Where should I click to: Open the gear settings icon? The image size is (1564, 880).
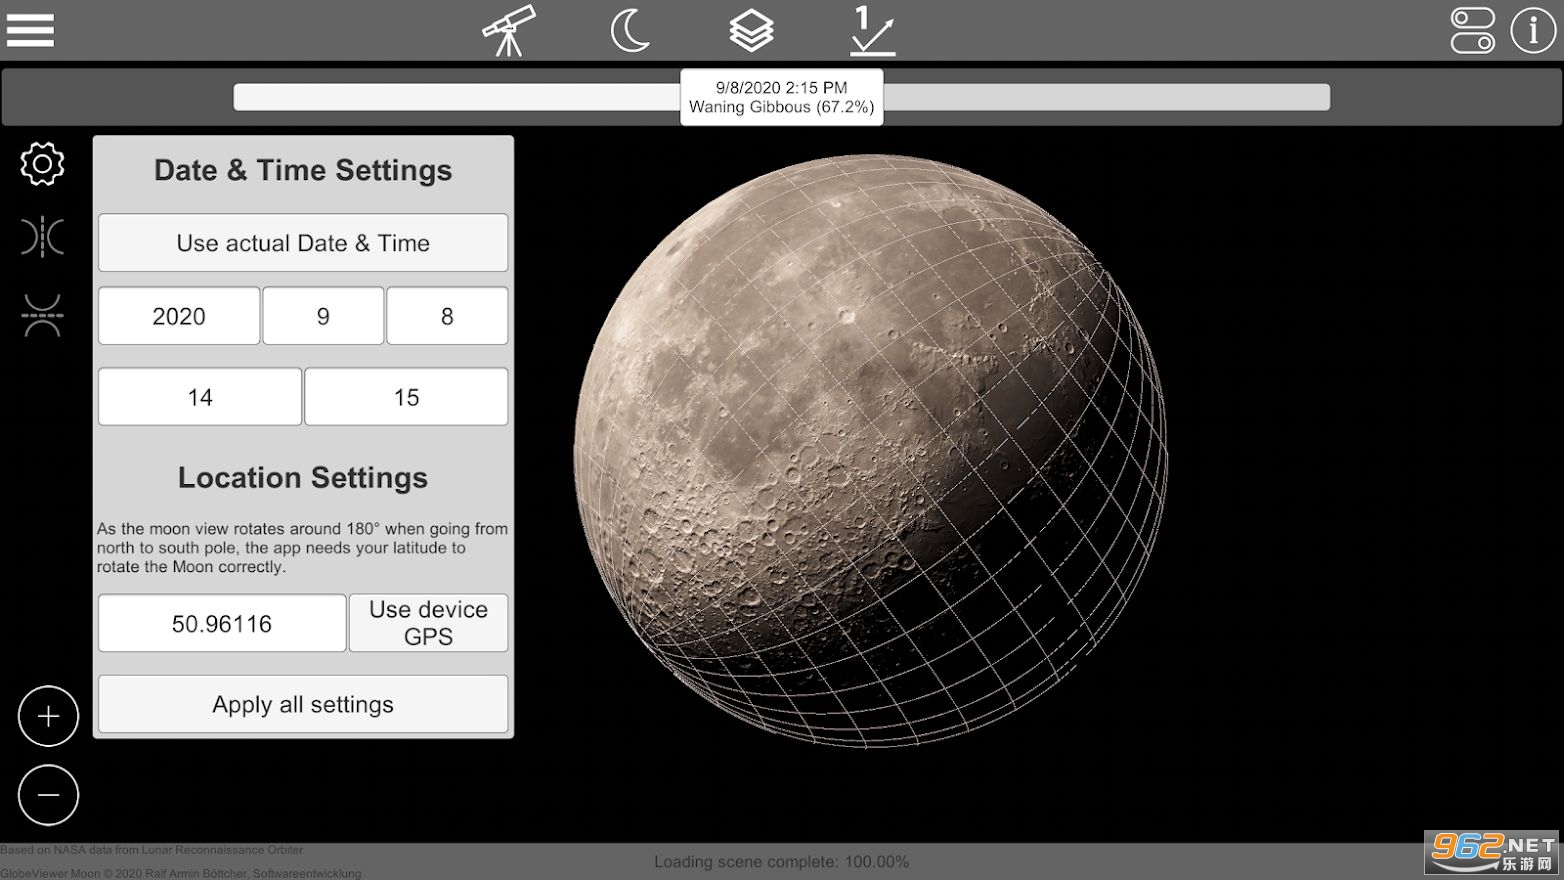(x=42, y=163)
